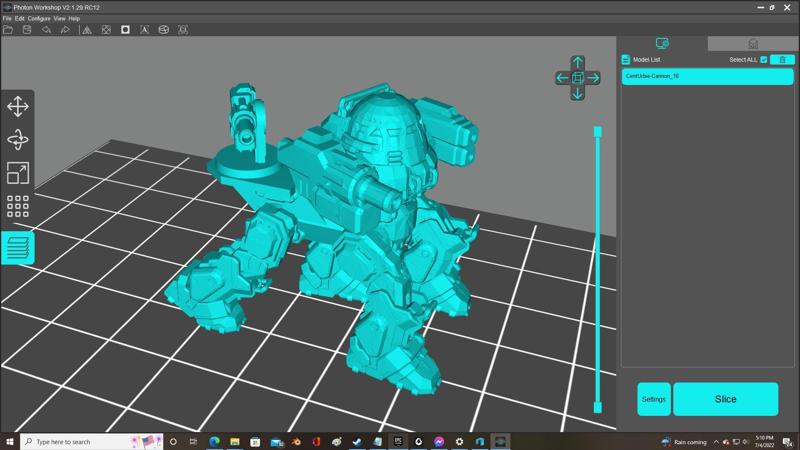Click the layers view tool in sidebar
800x450 pixels.
tap(17, 247)
